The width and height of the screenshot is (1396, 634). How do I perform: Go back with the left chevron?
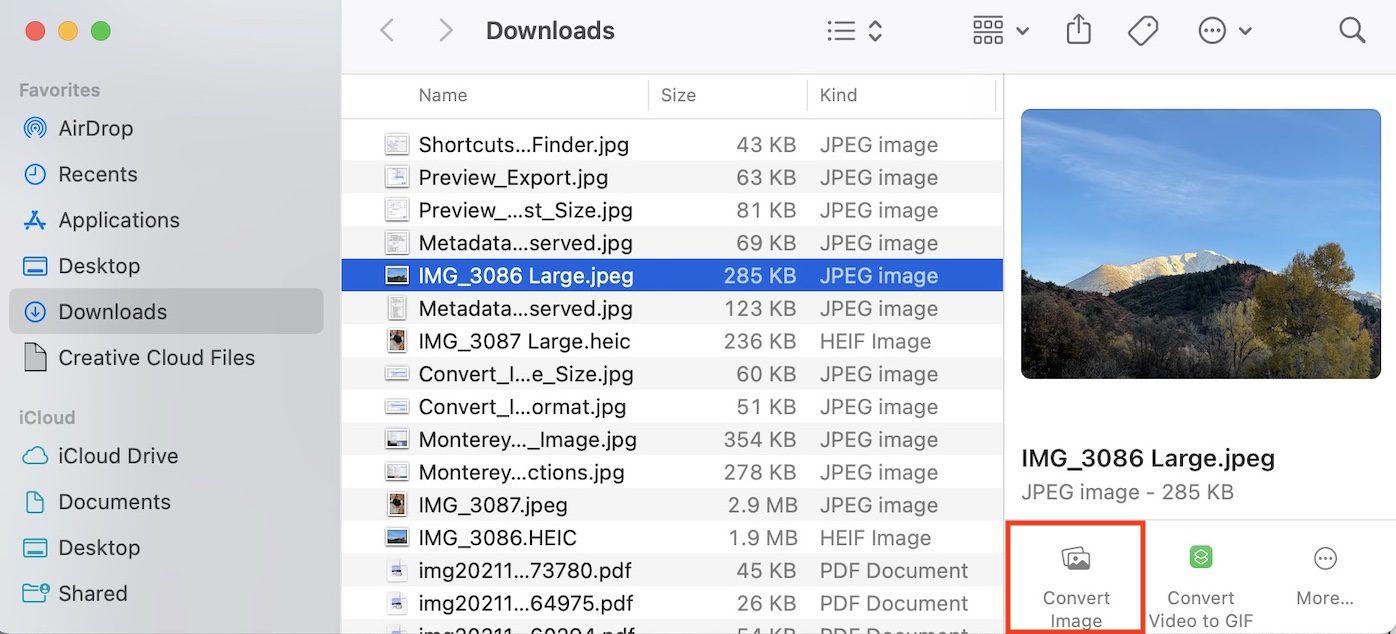coord(387,31)
